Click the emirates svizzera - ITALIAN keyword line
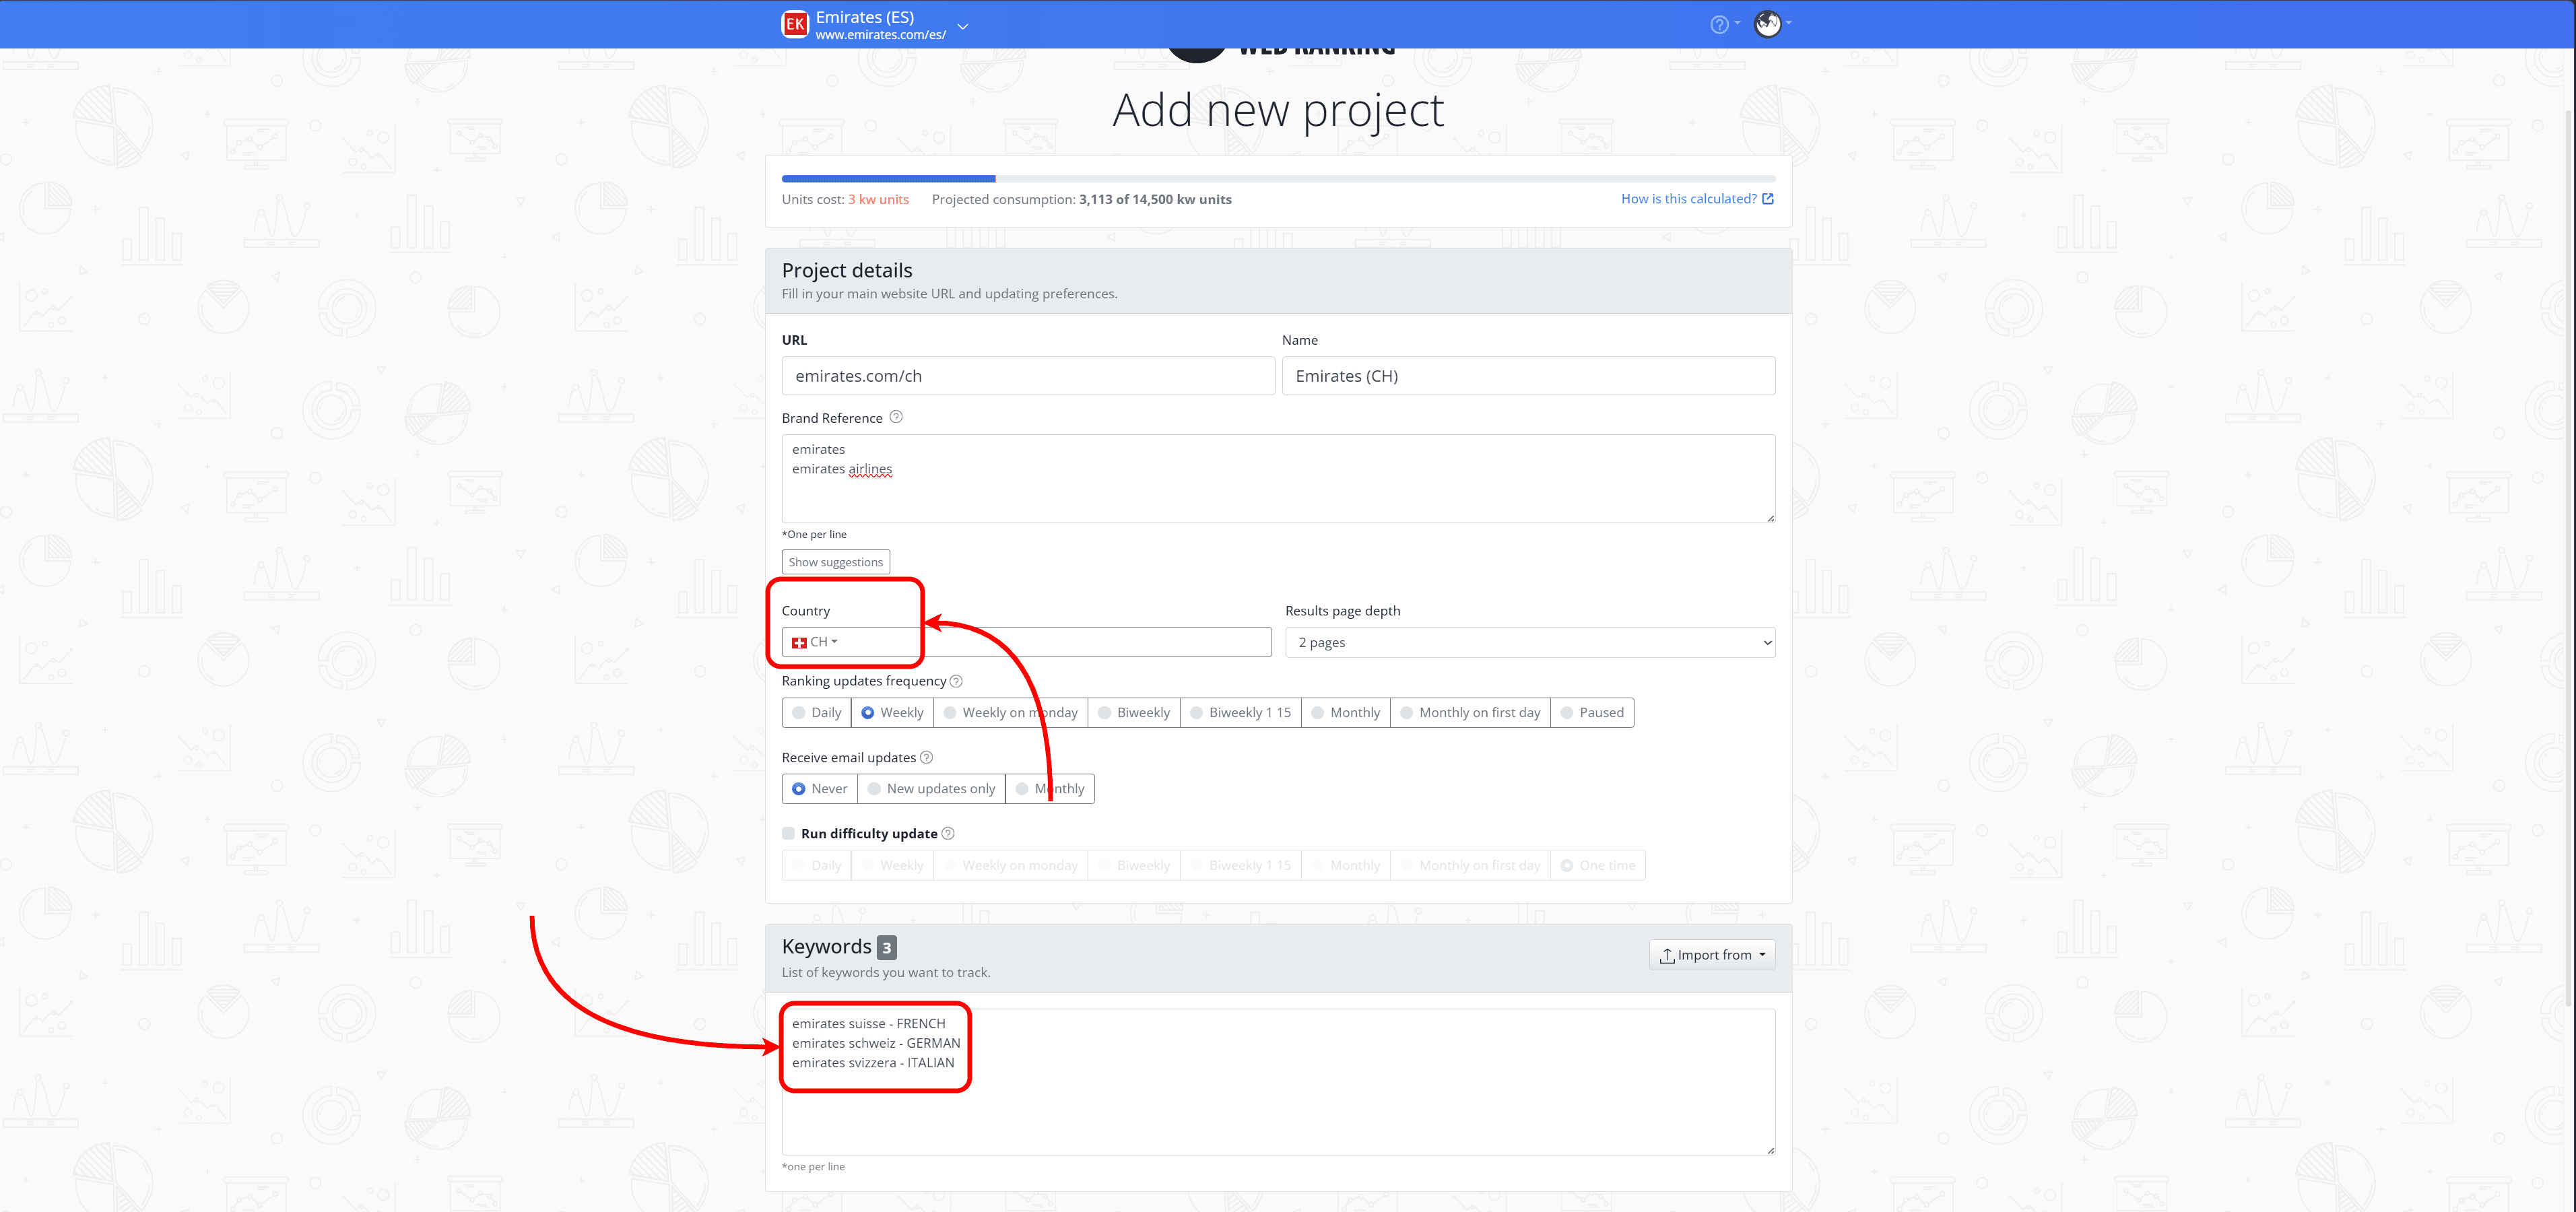This screenshot has height=1212, width=2576. 873,1062
